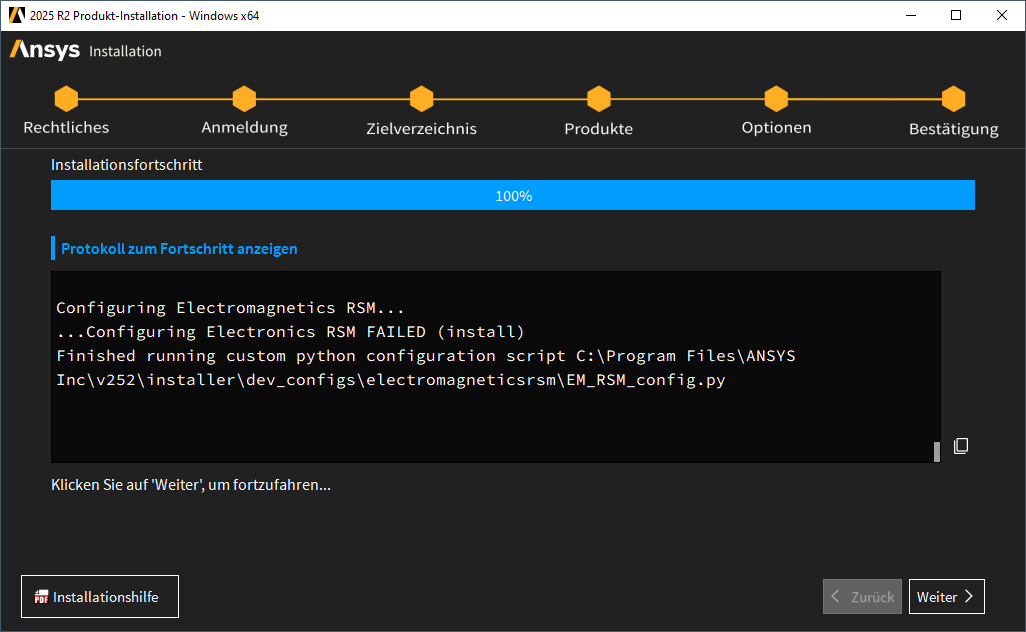Select the Produkte step label
Image resolution: width=1026 pixels, height=632 pixels.
point(599,129)
